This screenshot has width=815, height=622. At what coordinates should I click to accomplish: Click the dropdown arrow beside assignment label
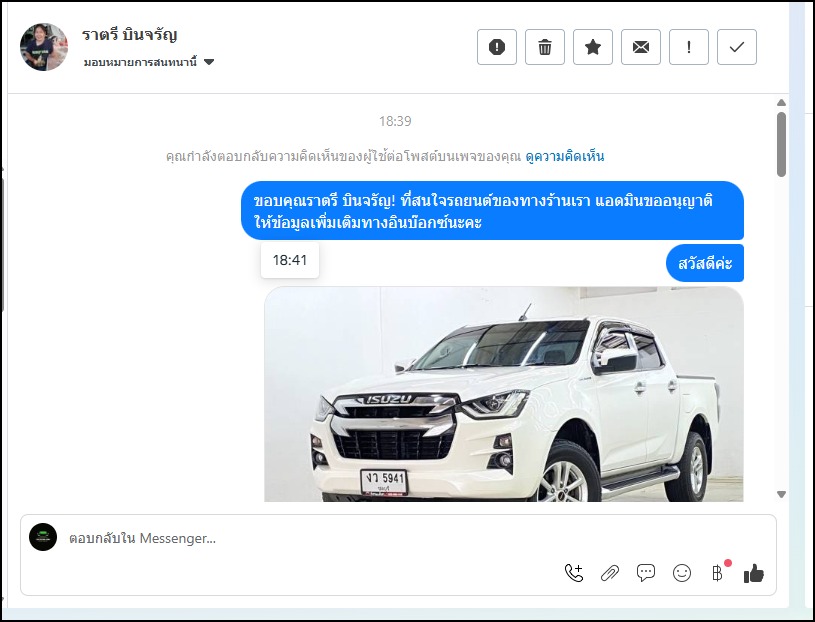tap(209, 62)
